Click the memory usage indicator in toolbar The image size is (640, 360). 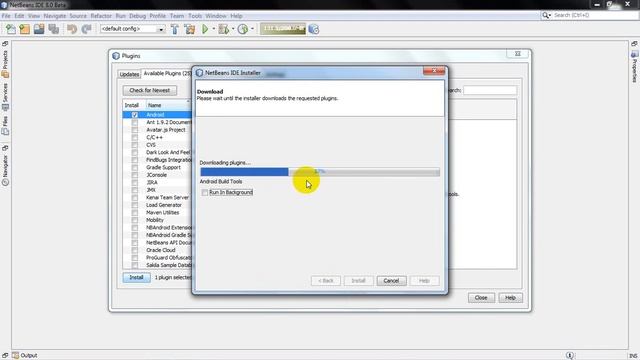[282, 29]
